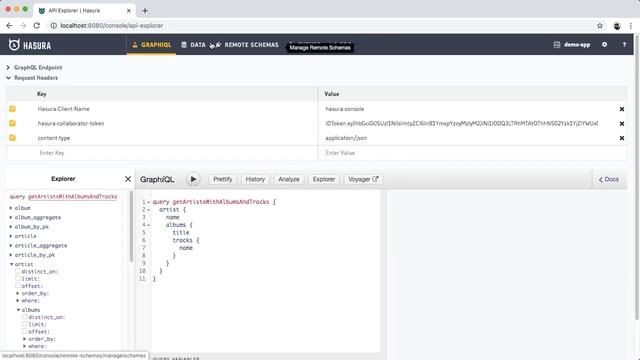
Task: Open query History
Action: (x=255, y=179)
